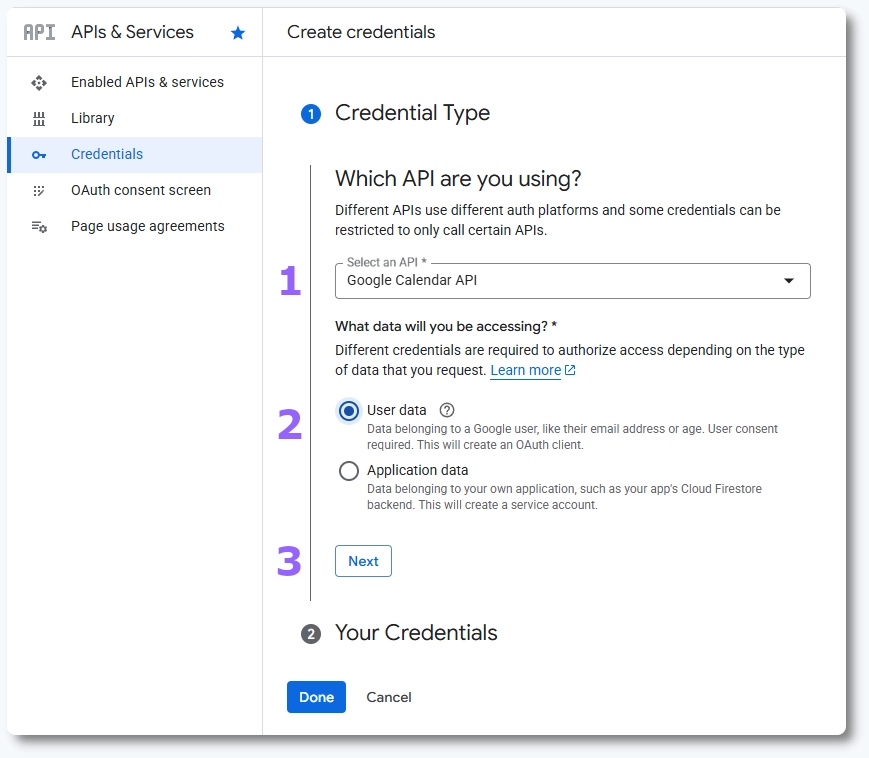869x758 pixels.
Task: Click the Credentials key icon
Action: coord(39,154)
